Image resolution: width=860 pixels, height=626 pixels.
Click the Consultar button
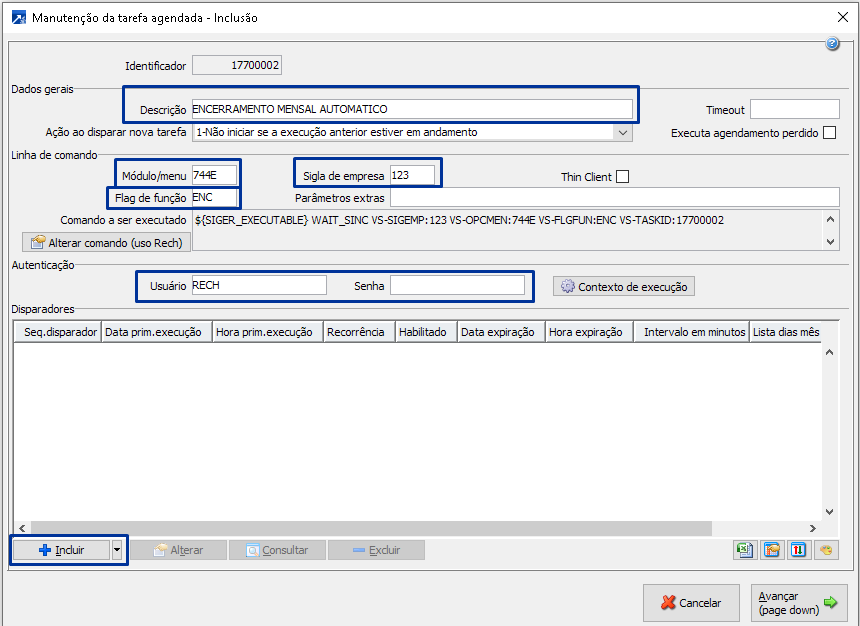coord(278,550)
